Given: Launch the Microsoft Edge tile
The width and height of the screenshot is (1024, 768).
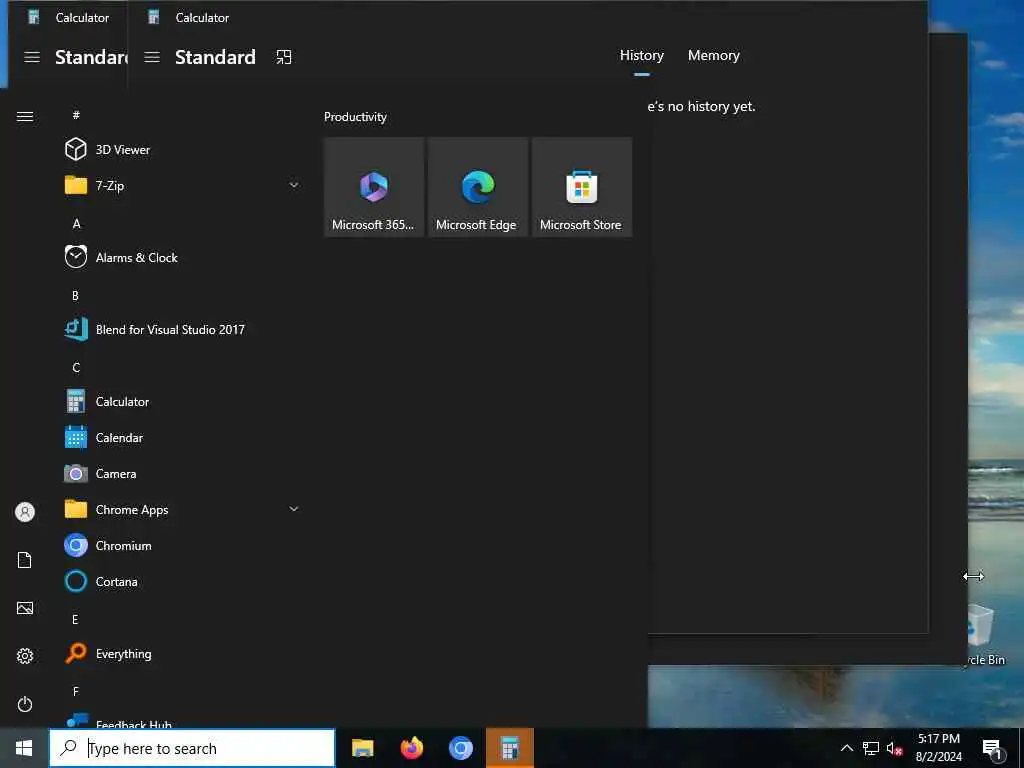Looking at the screenshot, I should click(477, 187).
